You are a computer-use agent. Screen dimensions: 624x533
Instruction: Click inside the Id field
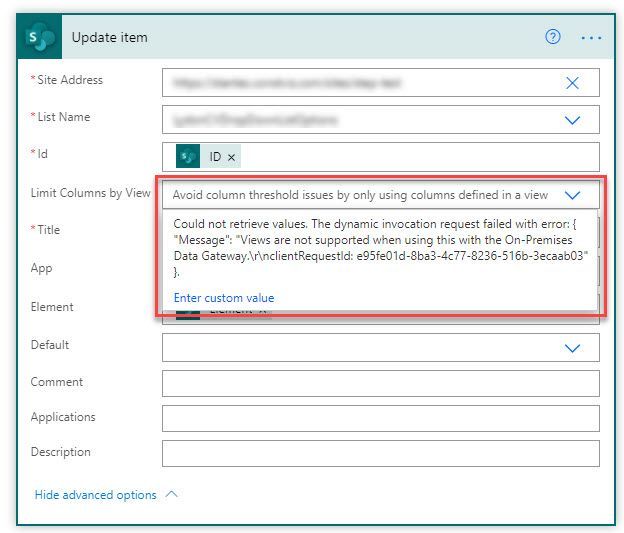[x=380, y=157]
